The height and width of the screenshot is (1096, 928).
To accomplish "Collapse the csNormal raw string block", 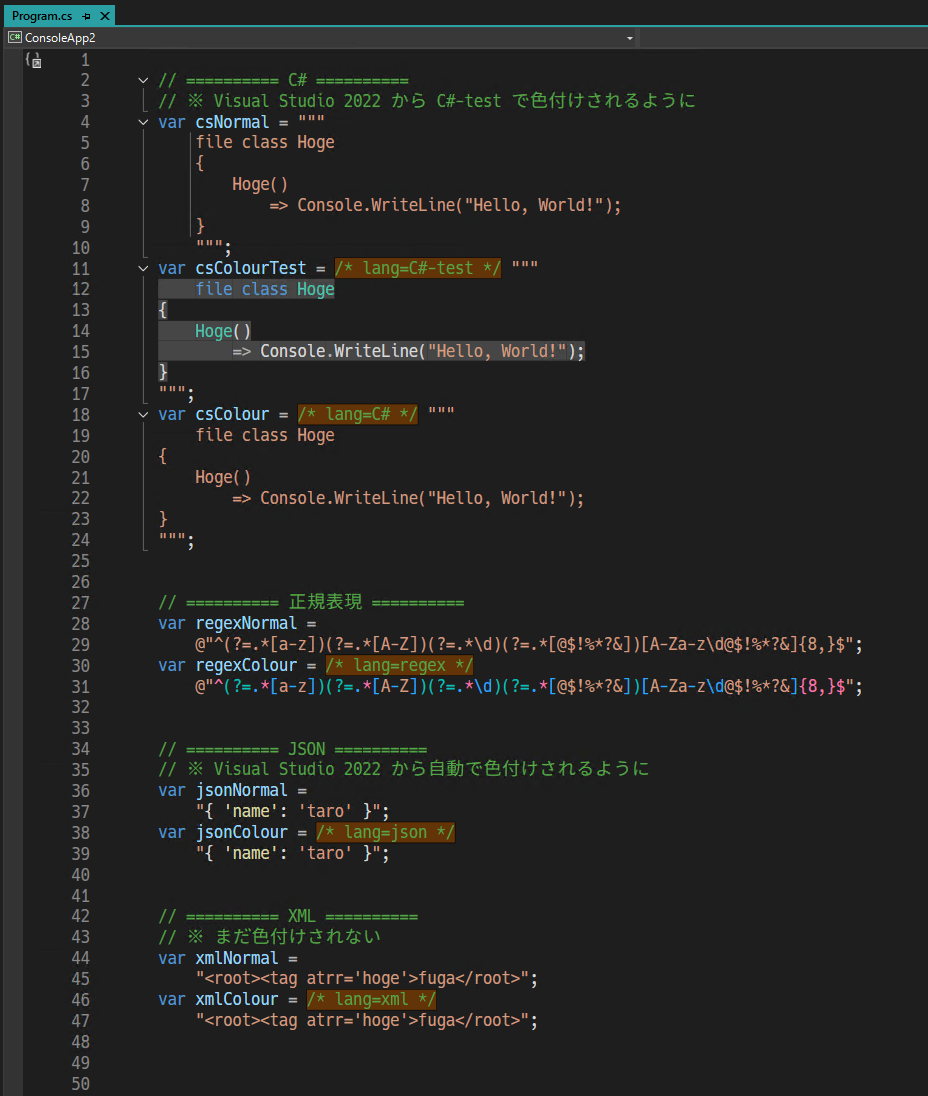I will click(143, 122).
